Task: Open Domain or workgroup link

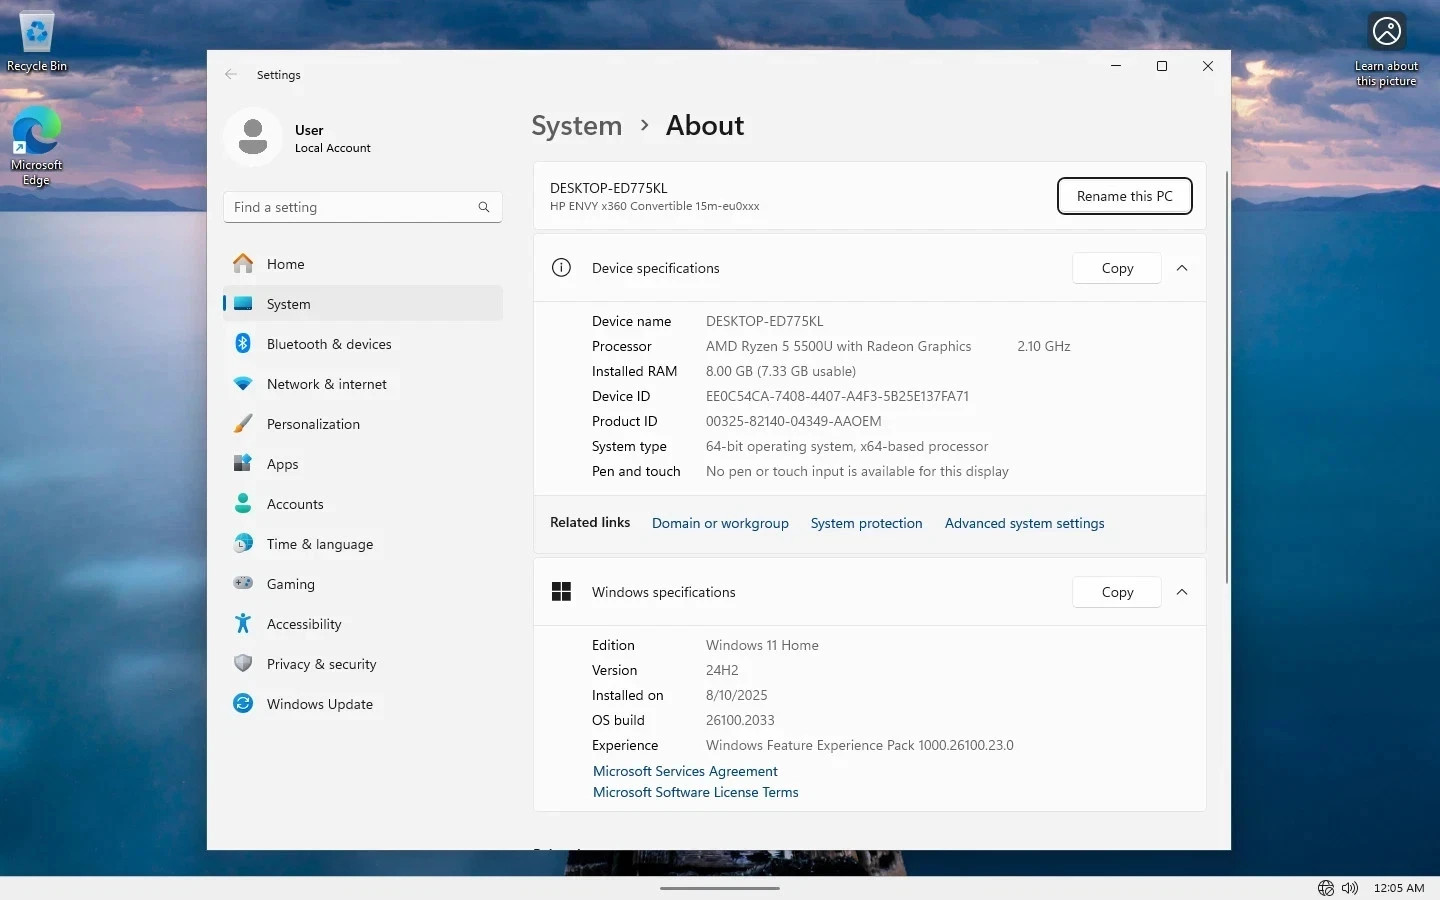Action: click(x=720, y=523)
